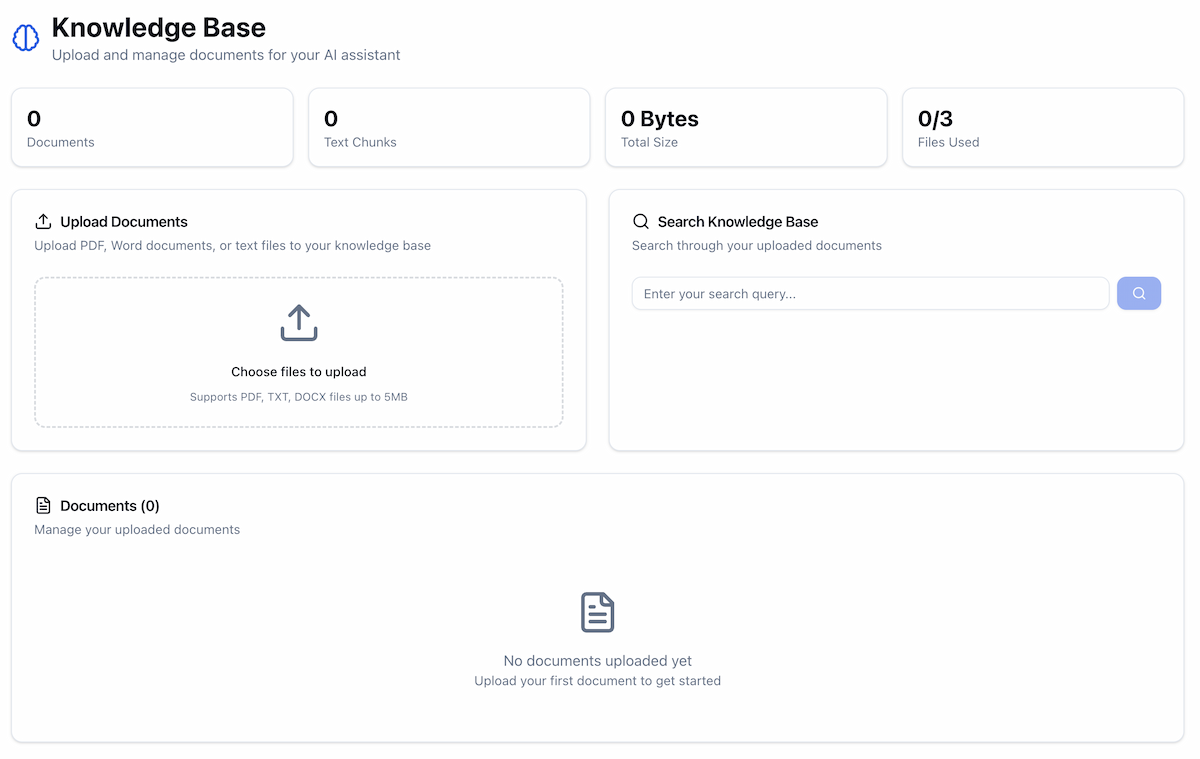Click the dashed upload dropzone area
This screenshot has height=759, width=1200.
click(298, 351)
